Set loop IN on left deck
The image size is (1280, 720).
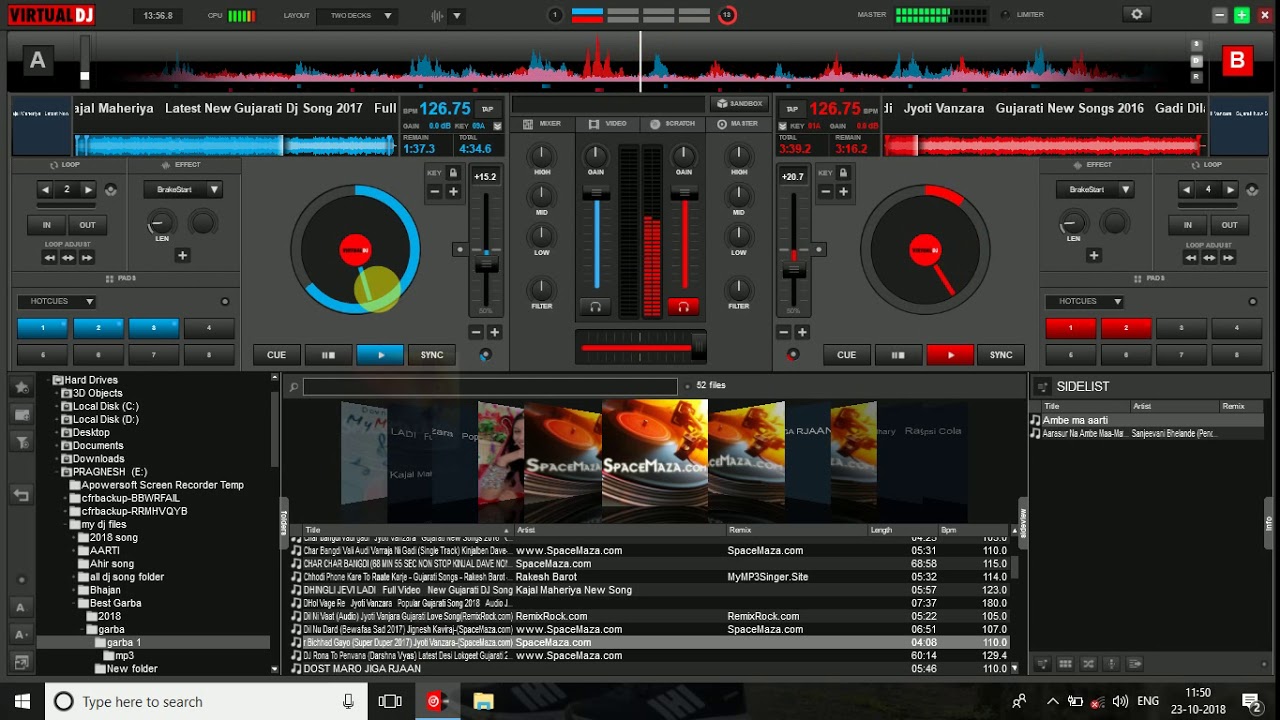pyautogui.click(x=46, y=225)
